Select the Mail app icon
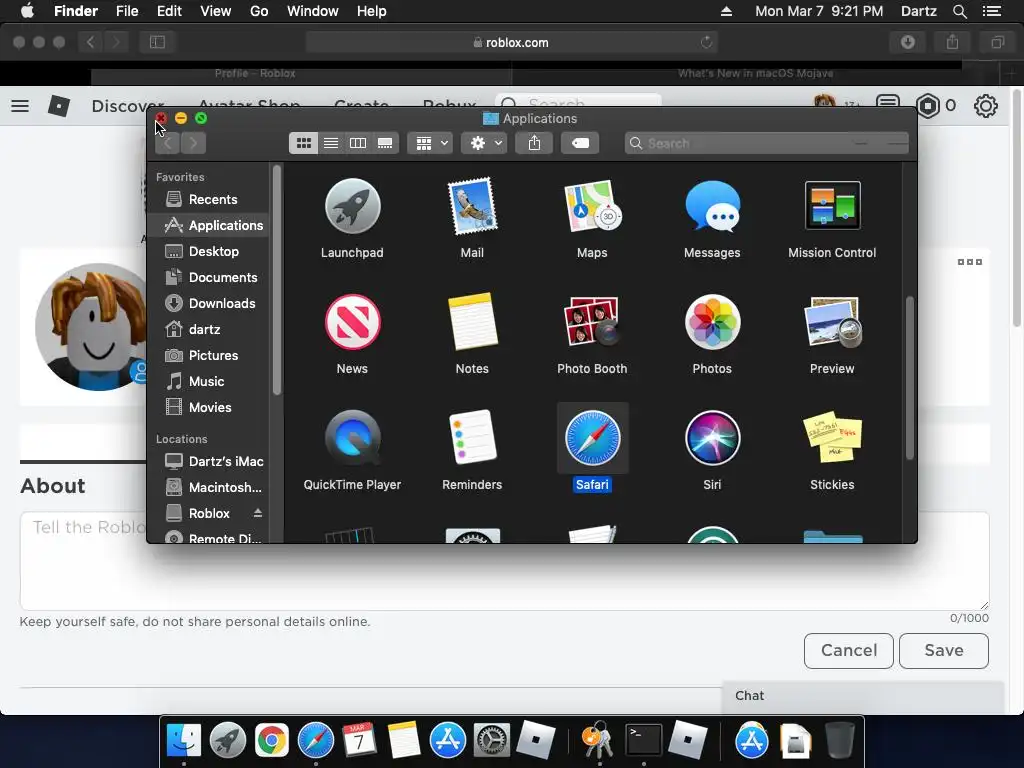The height and width of the screenshot is (768, 1024). tap(472, 206)
